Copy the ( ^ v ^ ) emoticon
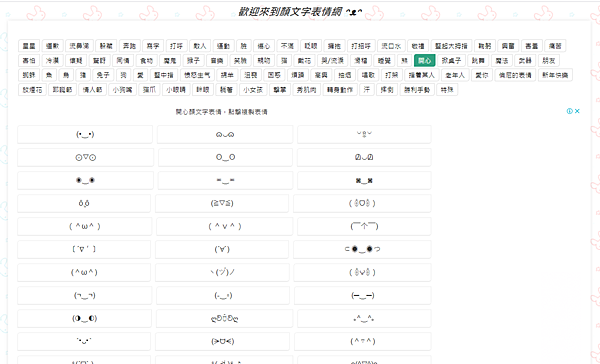The width and height of the screenshot is (600, 364). tap(225, 226)
